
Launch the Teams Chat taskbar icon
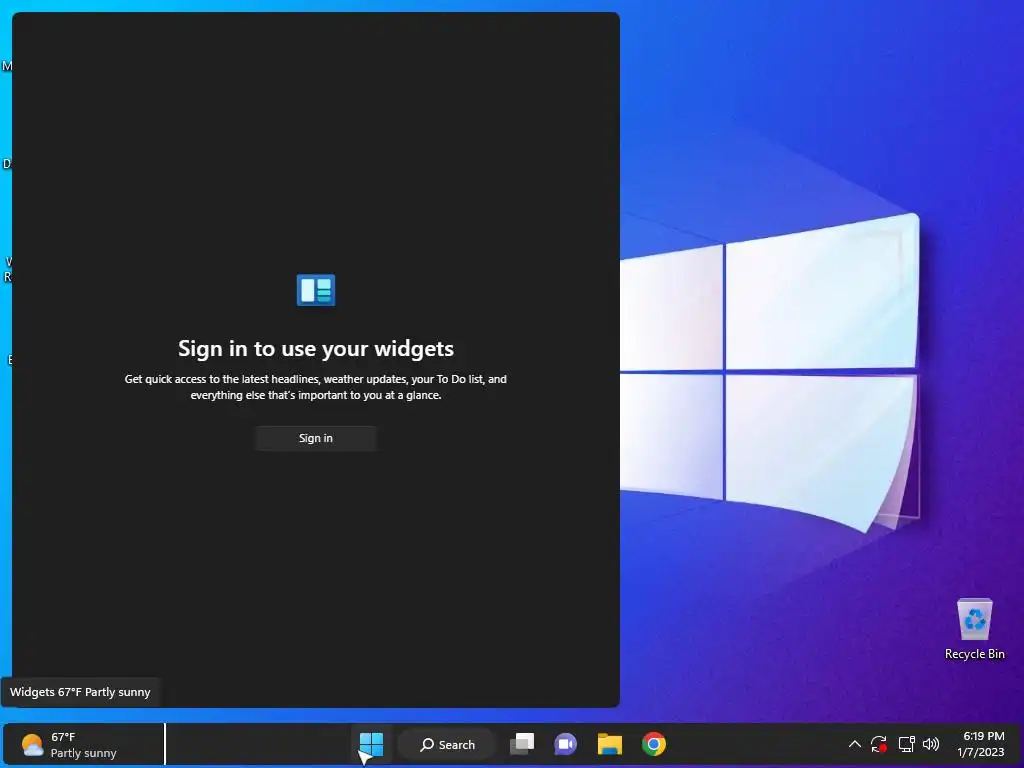pyautogui.click(x=566, y=744)
